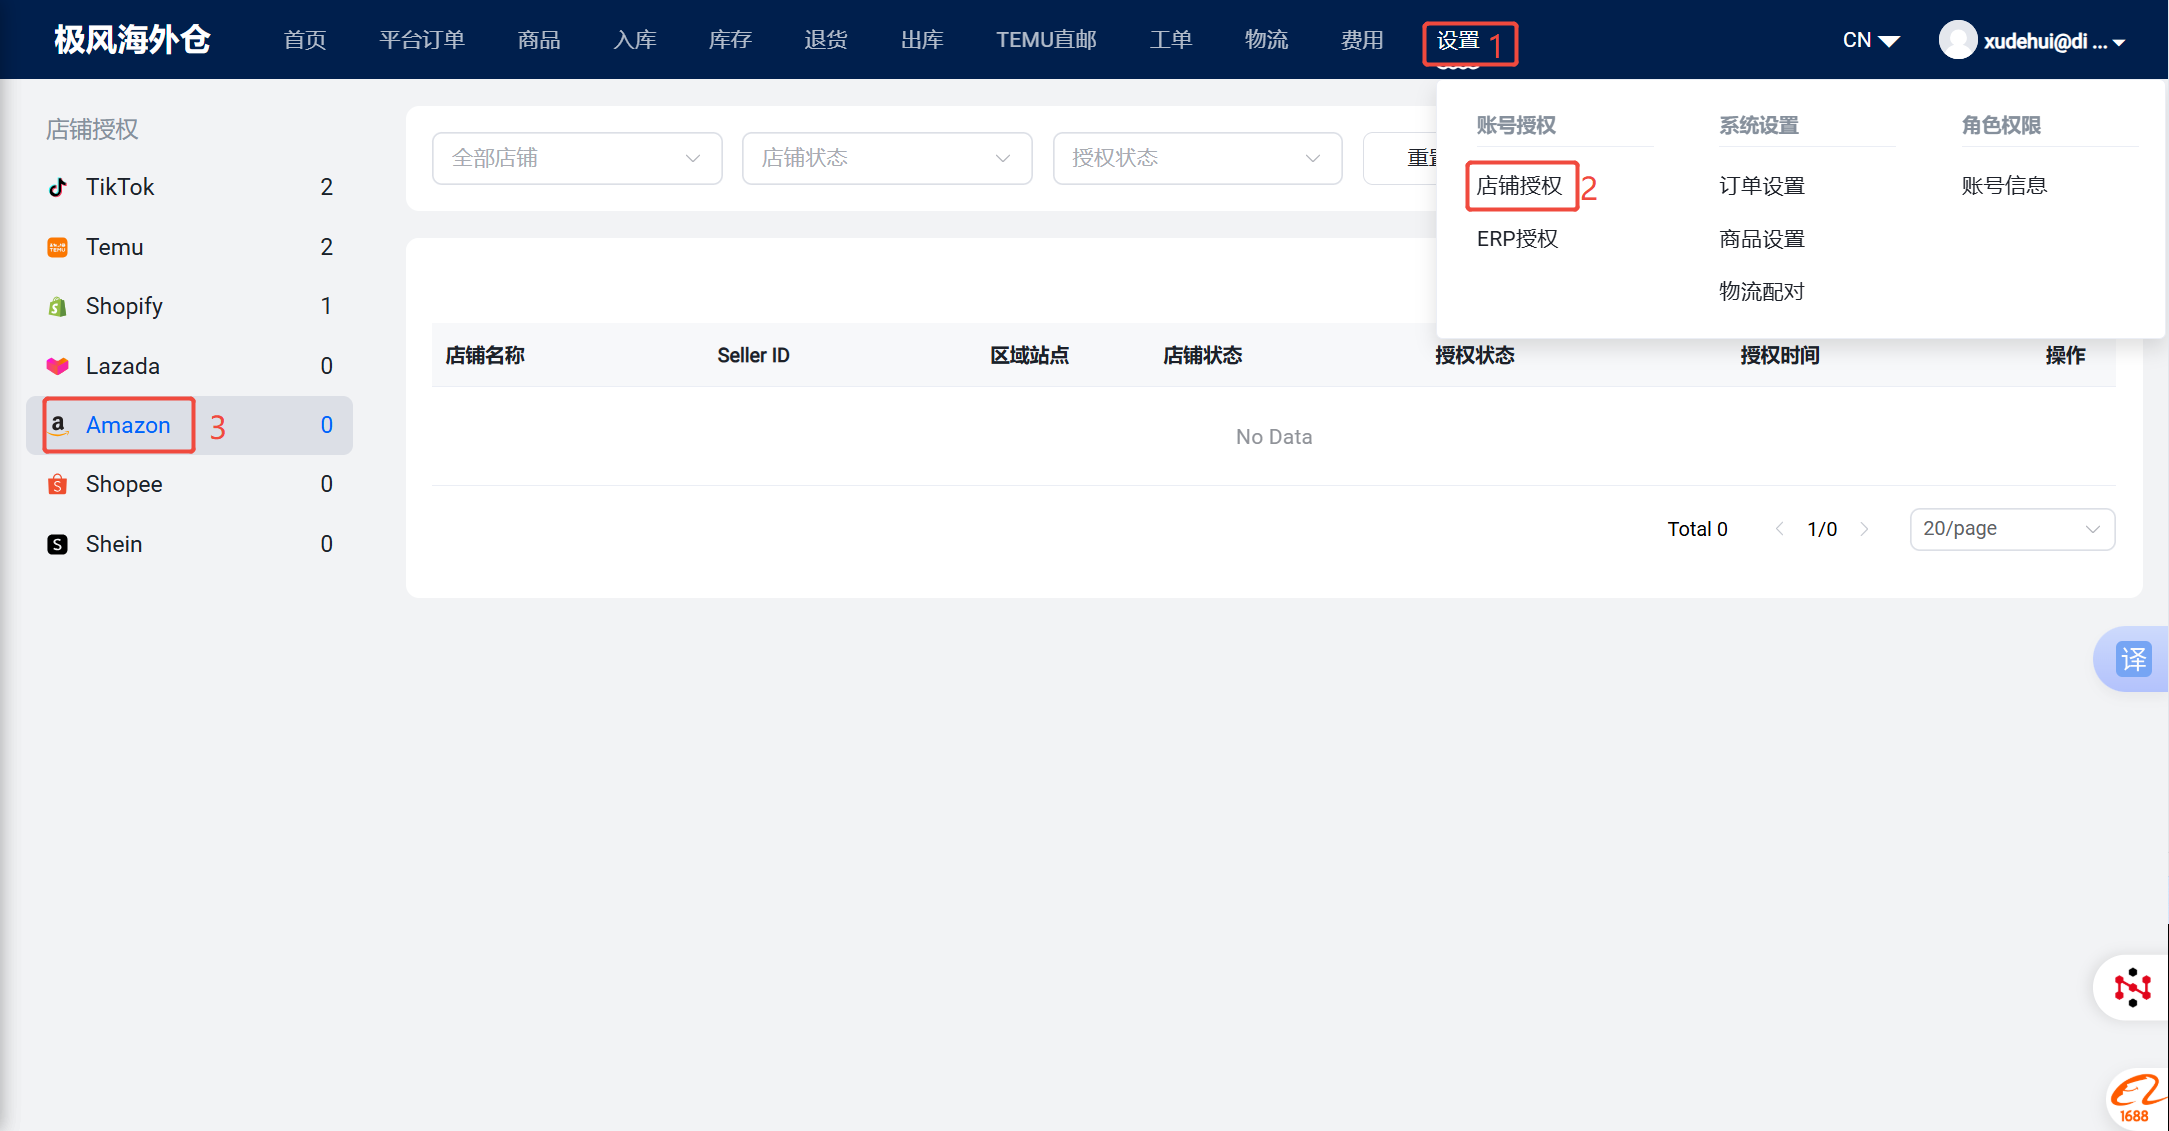
Task: Open the 费用 menu
Action: [x=1362, y=40]
